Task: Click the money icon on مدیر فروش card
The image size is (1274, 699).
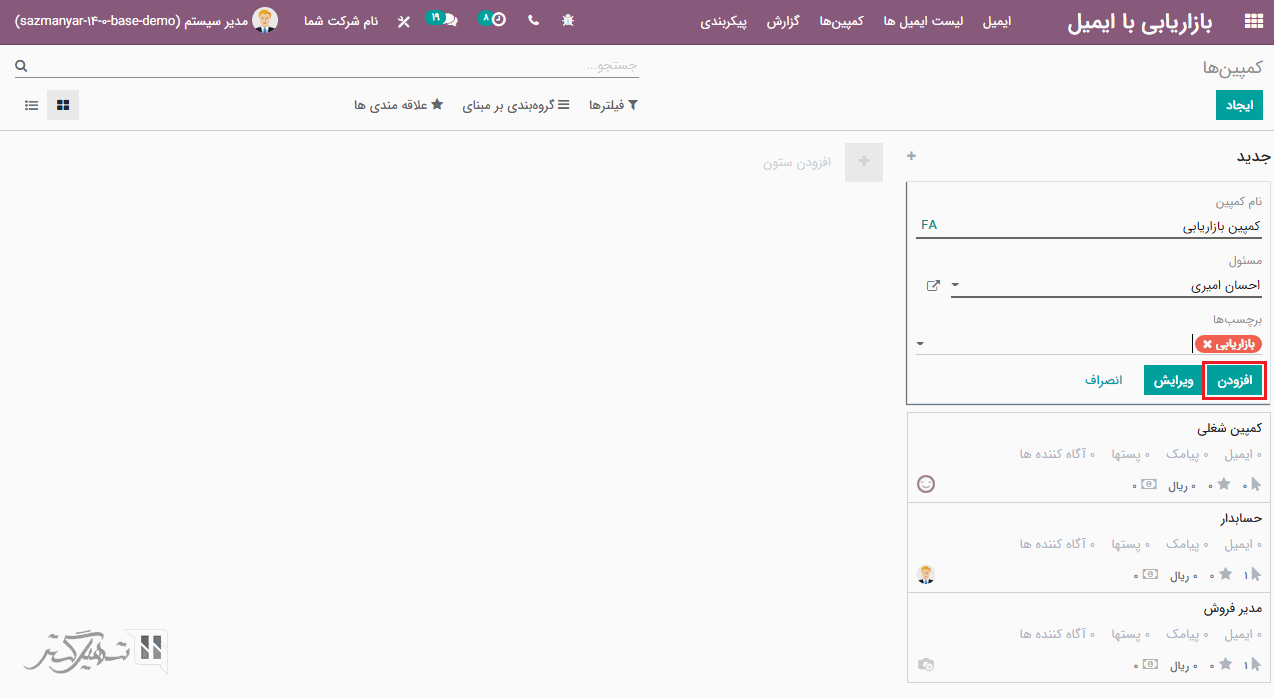Action: tap(1150, 664)
